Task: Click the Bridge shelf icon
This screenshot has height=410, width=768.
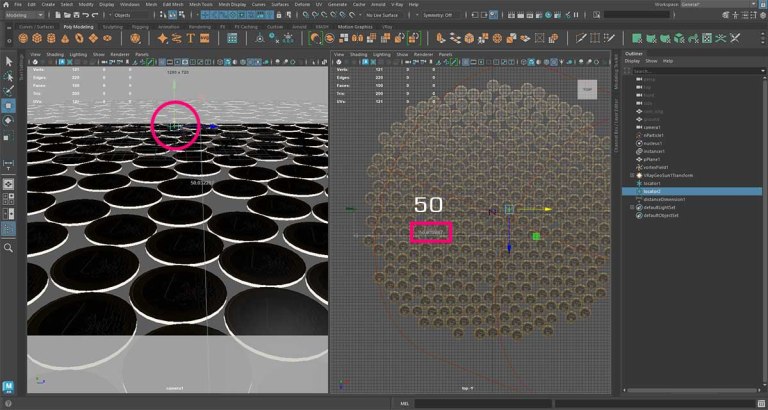Action: (455, 38)
